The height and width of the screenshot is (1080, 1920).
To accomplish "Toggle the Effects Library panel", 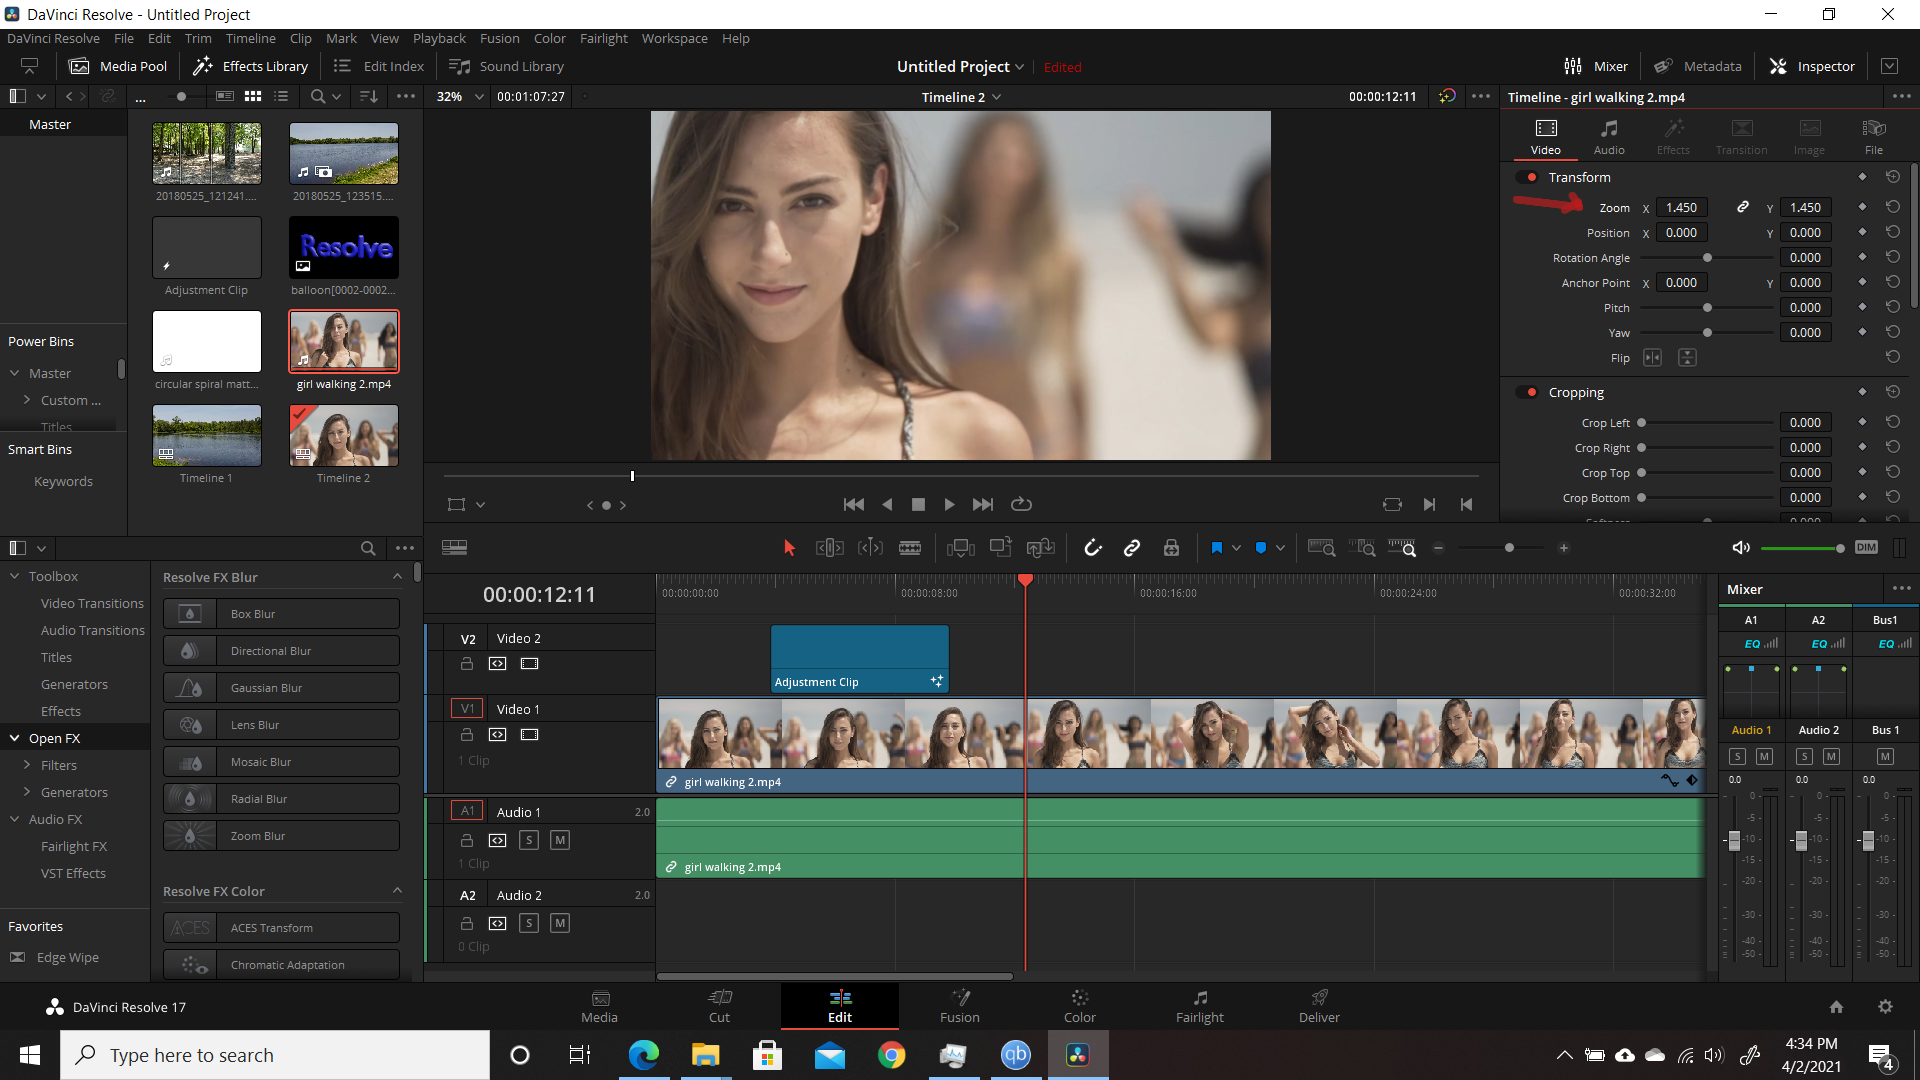I will click(x=250, y=66).
